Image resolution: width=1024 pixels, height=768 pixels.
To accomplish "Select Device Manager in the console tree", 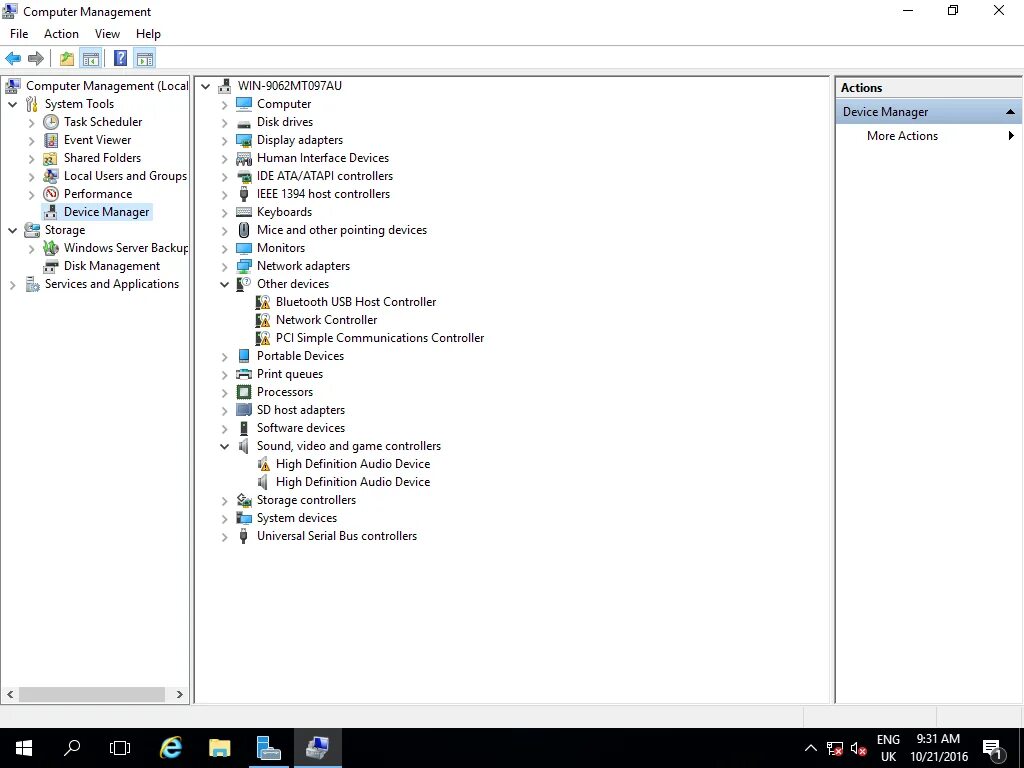I will tap(106, 212).
